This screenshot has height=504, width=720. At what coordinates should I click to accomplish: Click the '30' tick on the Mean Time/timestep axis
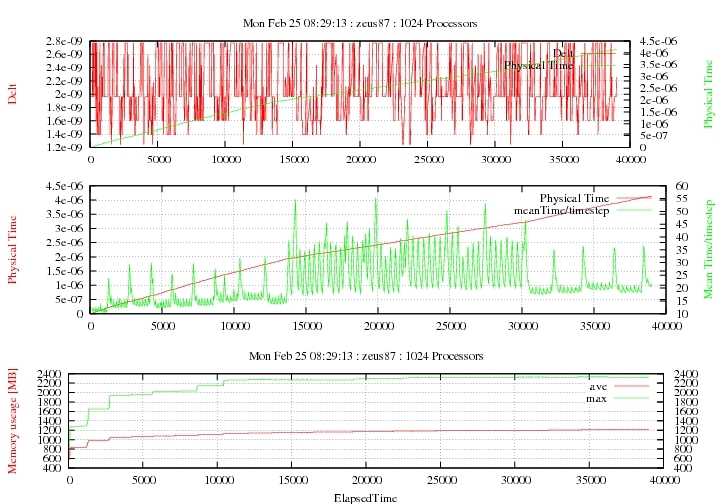[682, 263]
